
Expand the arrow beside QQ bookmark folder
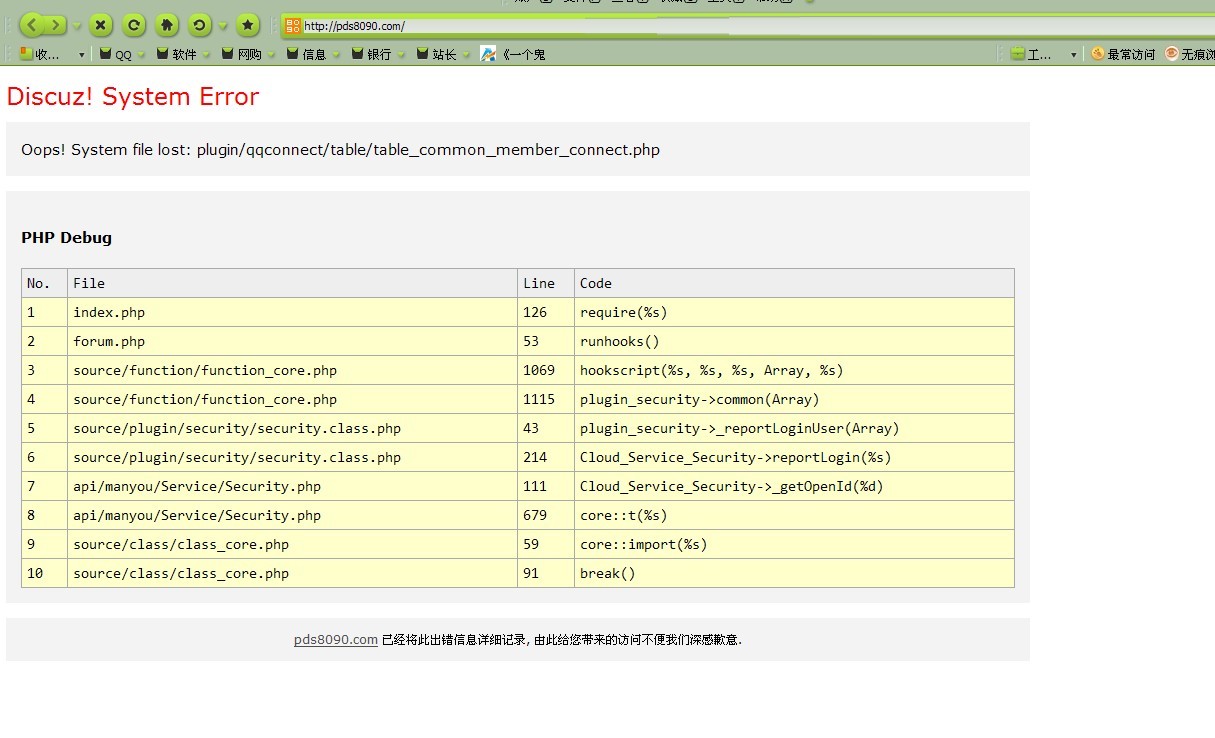click(142, 55)
